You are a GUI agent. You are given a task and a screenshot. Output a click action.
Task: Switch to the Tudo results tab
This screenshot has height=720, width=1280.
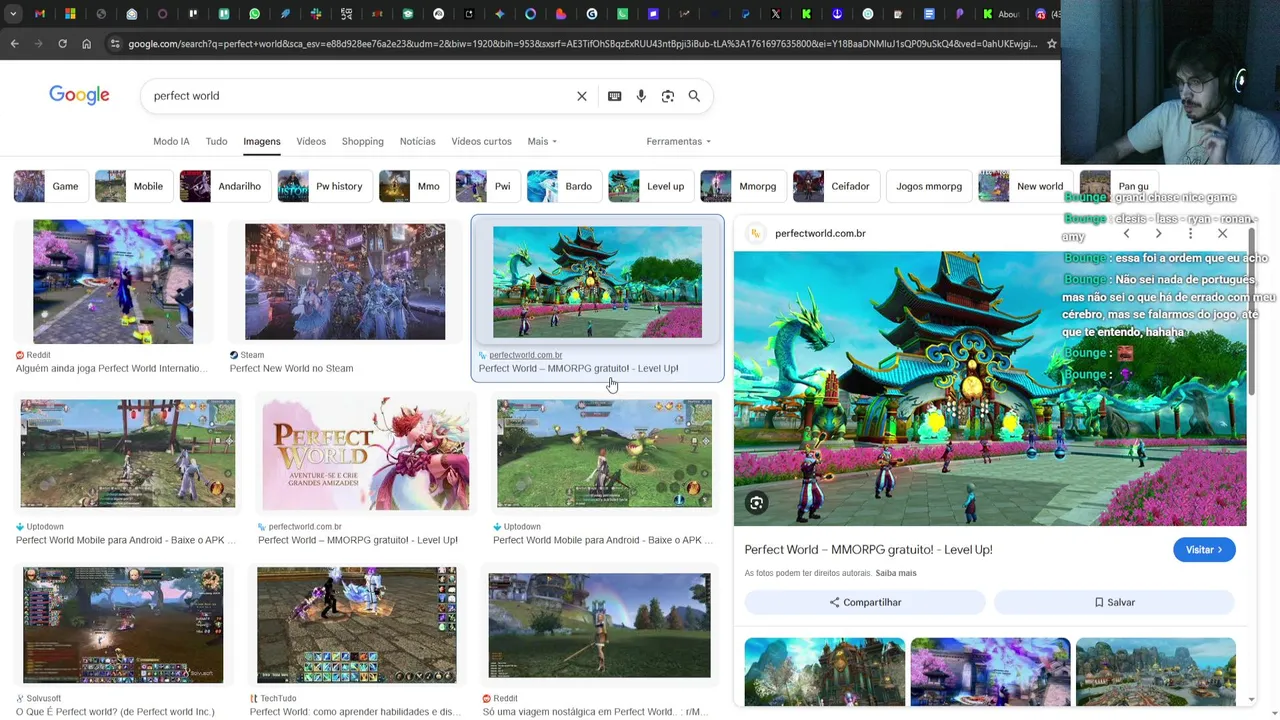click(216, 141)
